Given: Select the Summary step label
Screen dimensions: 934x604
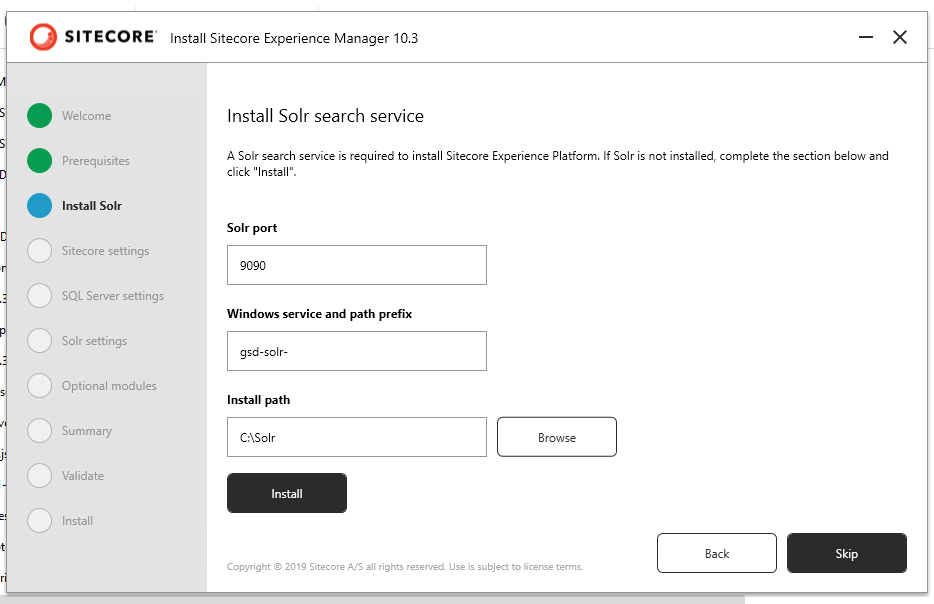Looking at the screenshot, I should tap(86, 431).
